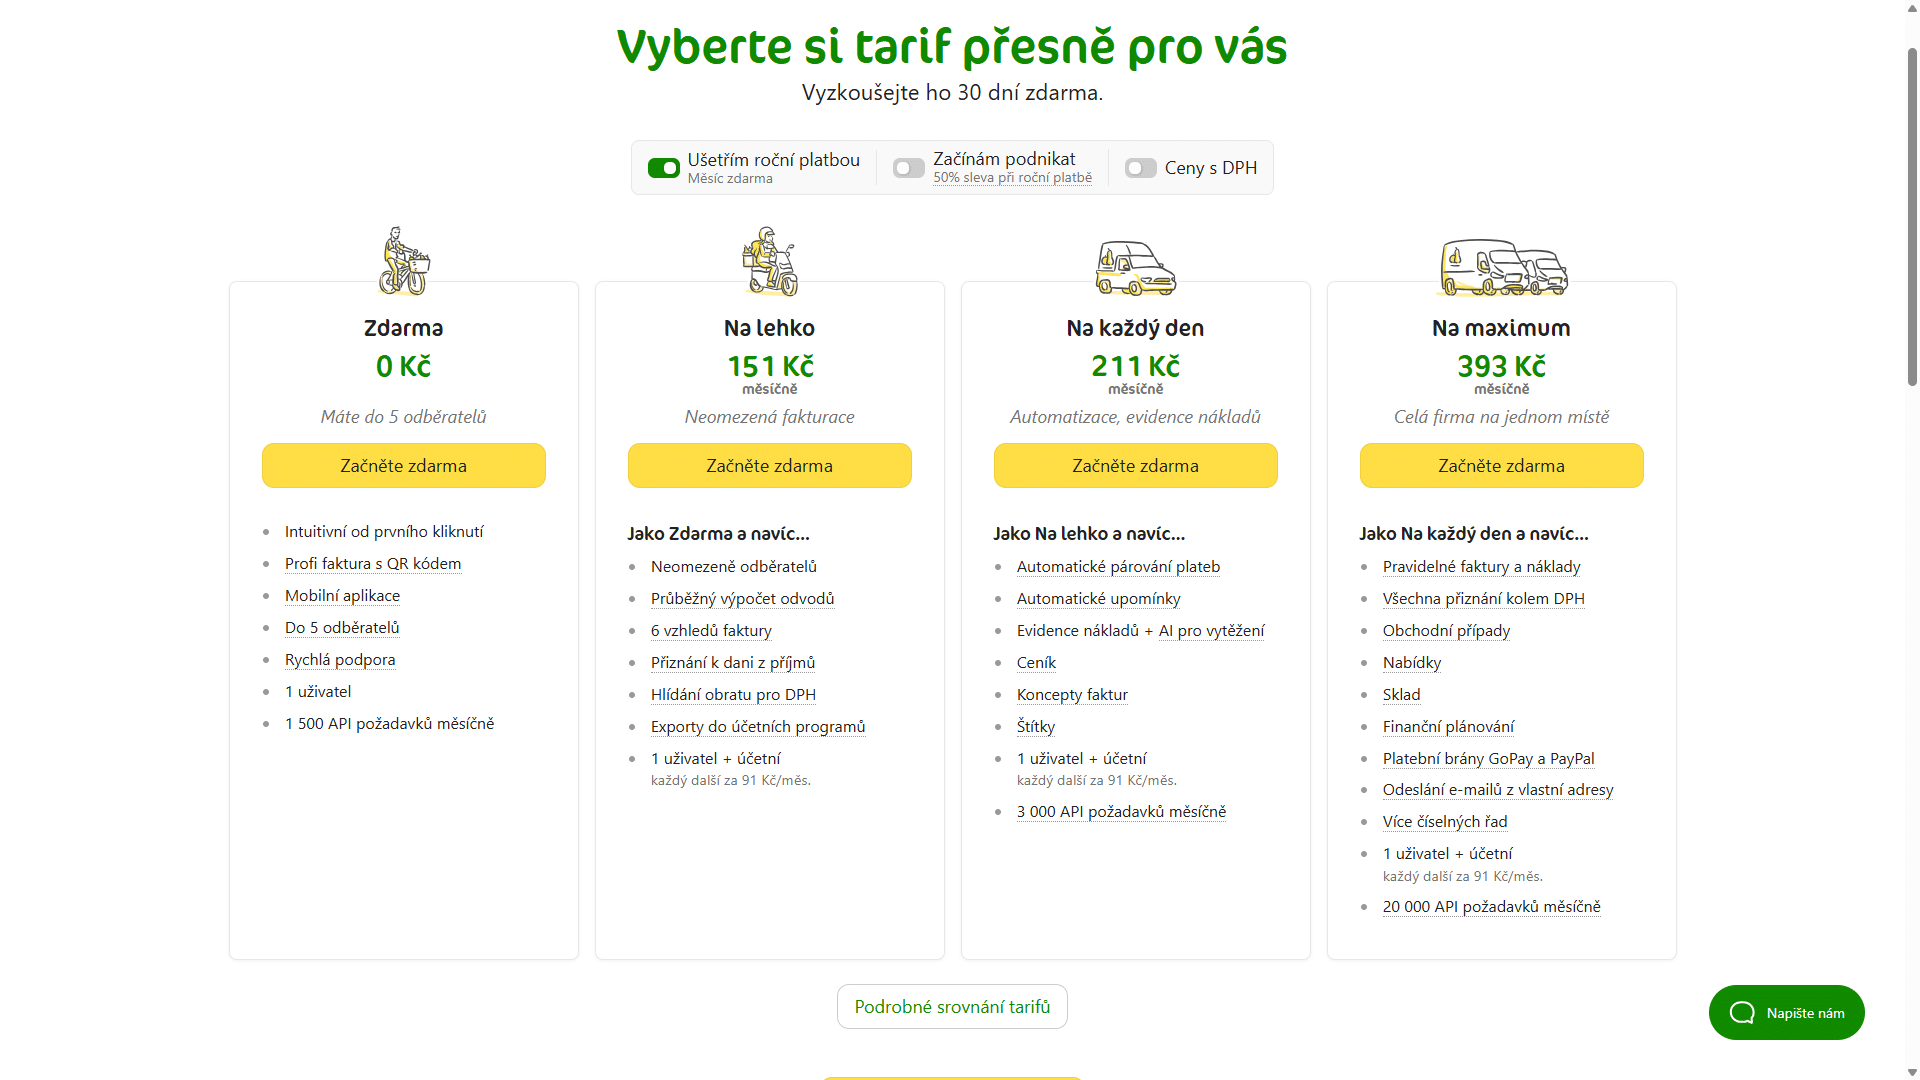Screen dimensions: 1920x1080
Task: Open the Automatické párování plateb link
Action: (x=1118, y=567)
